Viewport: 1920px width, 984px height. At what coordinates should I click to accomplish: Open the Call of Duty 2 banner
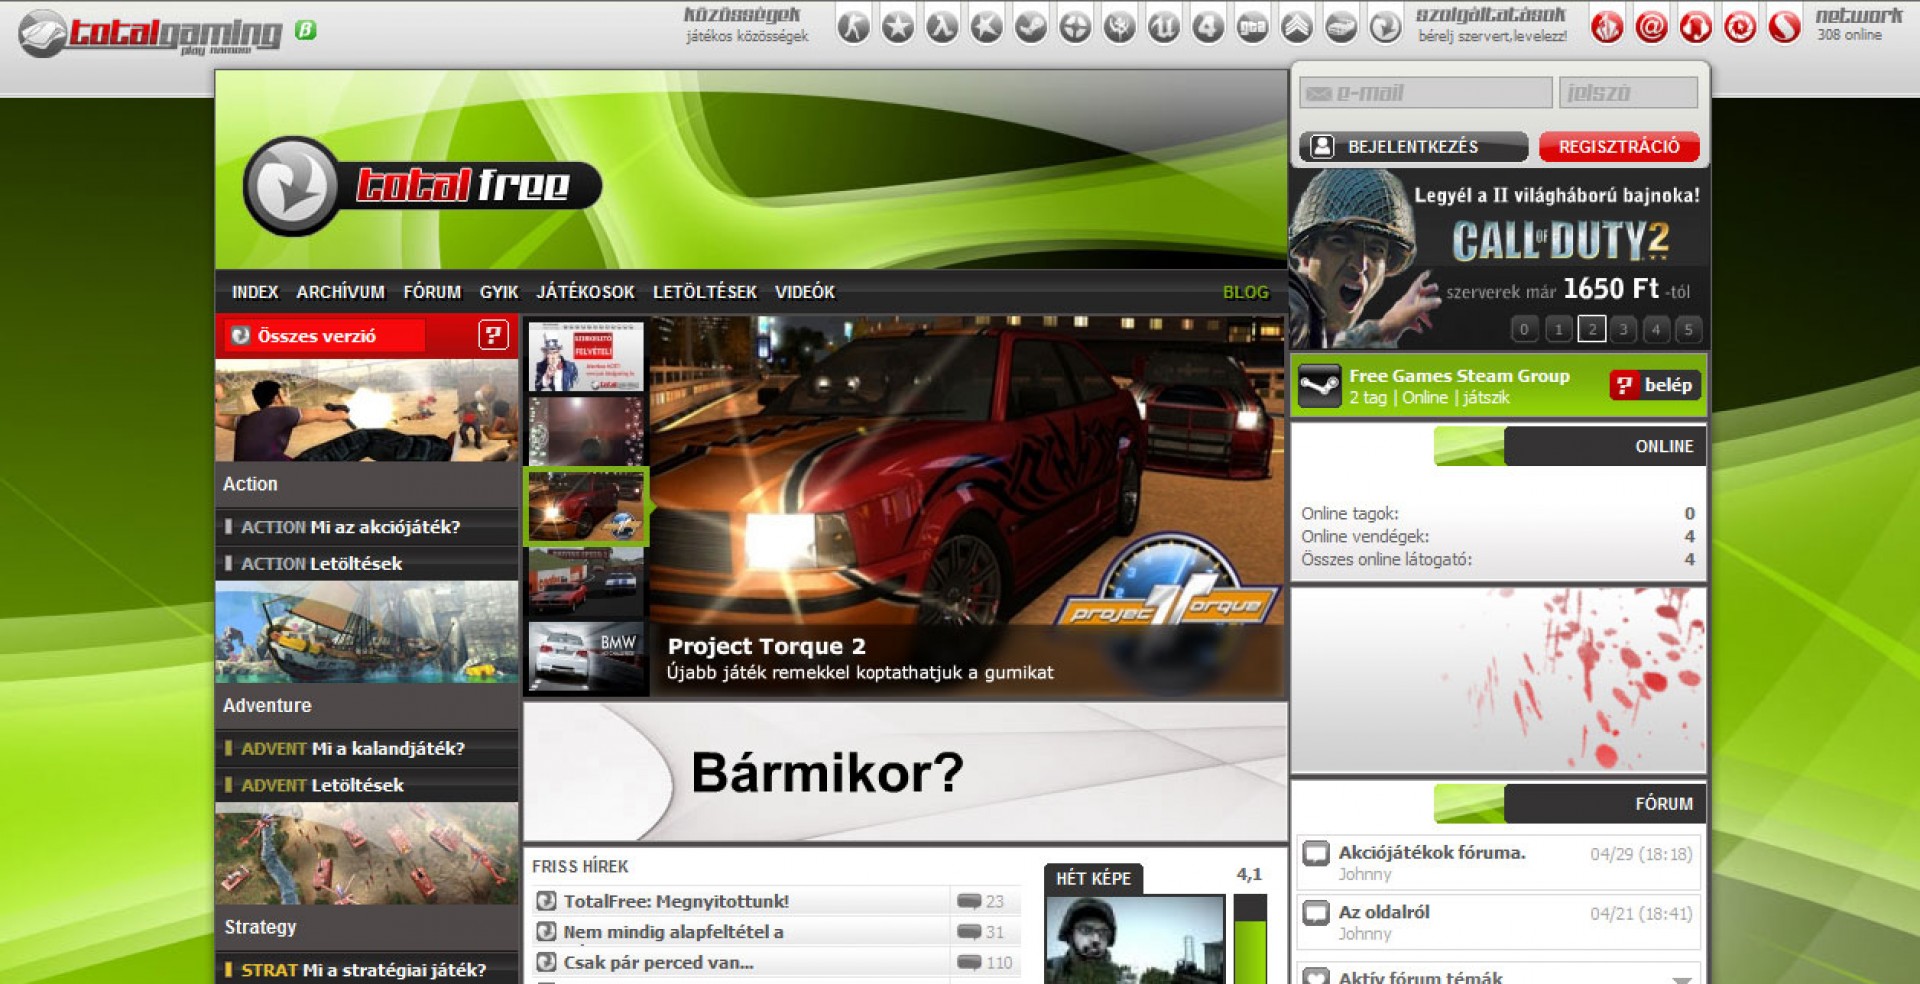coord(1498,259)
